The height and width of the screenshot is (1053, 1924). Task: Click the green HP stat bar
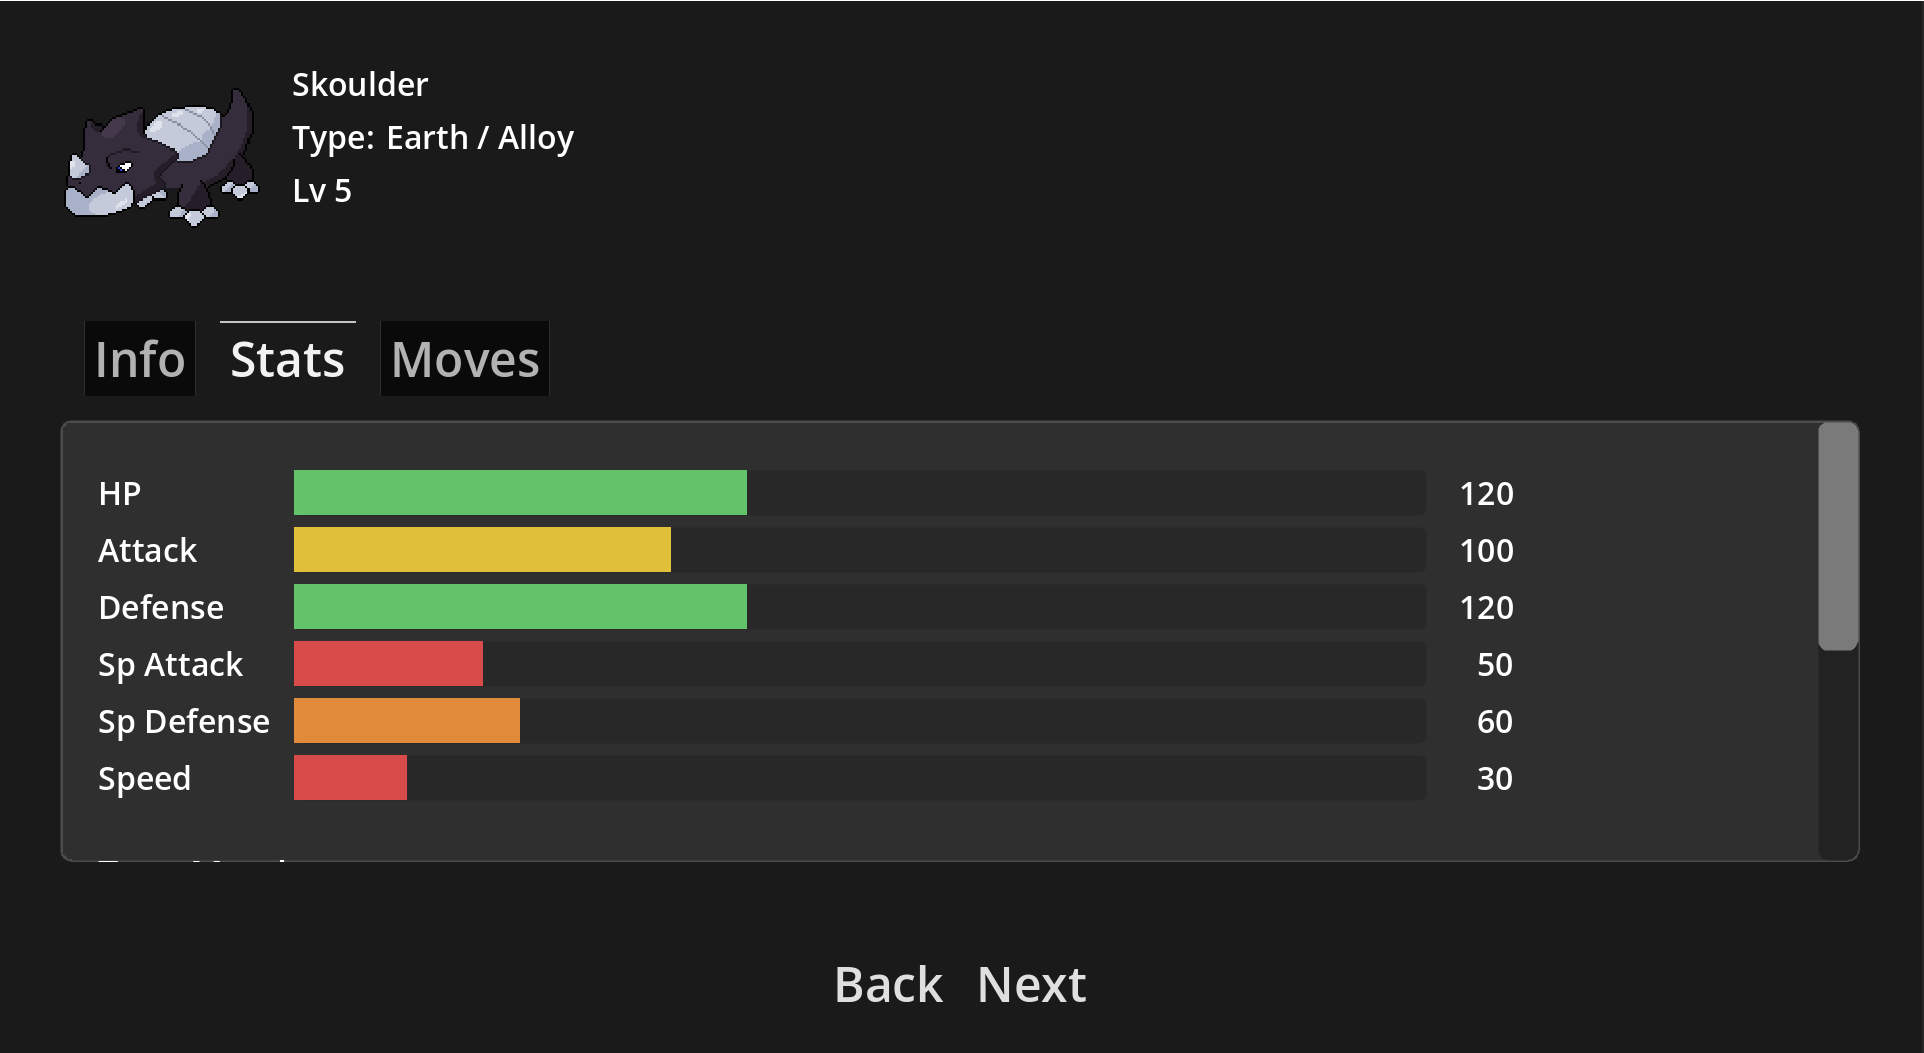click(520, 493)
